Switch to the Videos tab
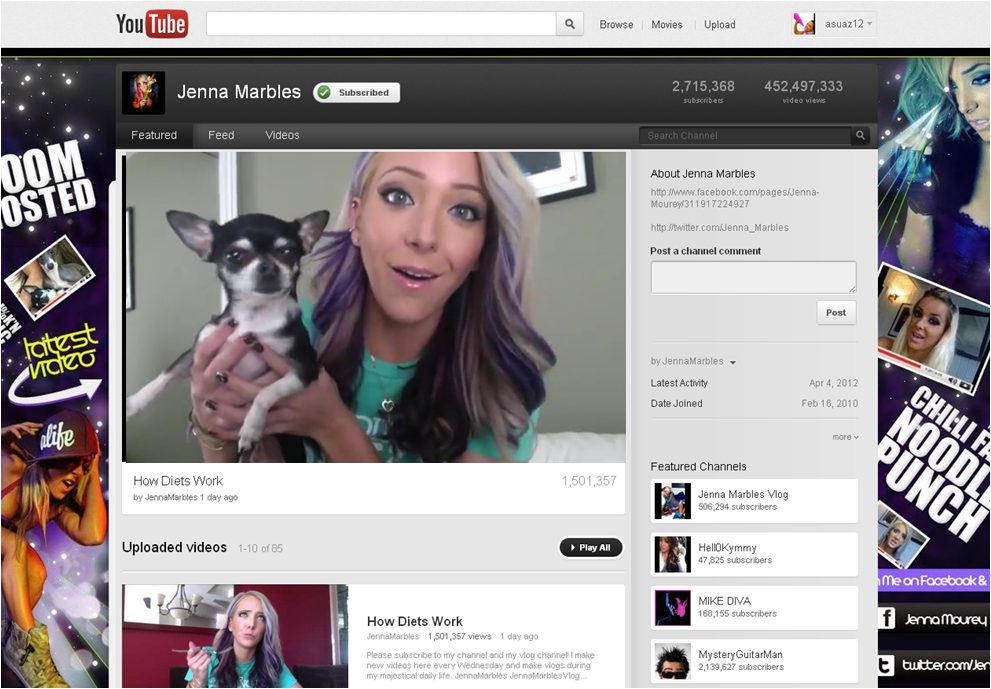 282,136
